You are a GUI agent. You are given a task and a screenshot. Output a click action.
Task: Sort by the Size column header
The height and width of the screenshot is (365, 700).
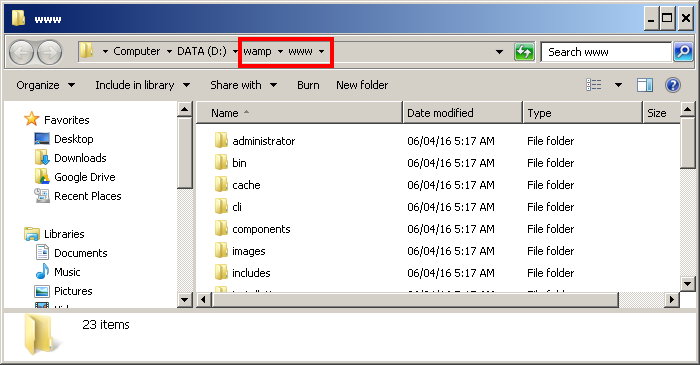[x=661, y=113]
